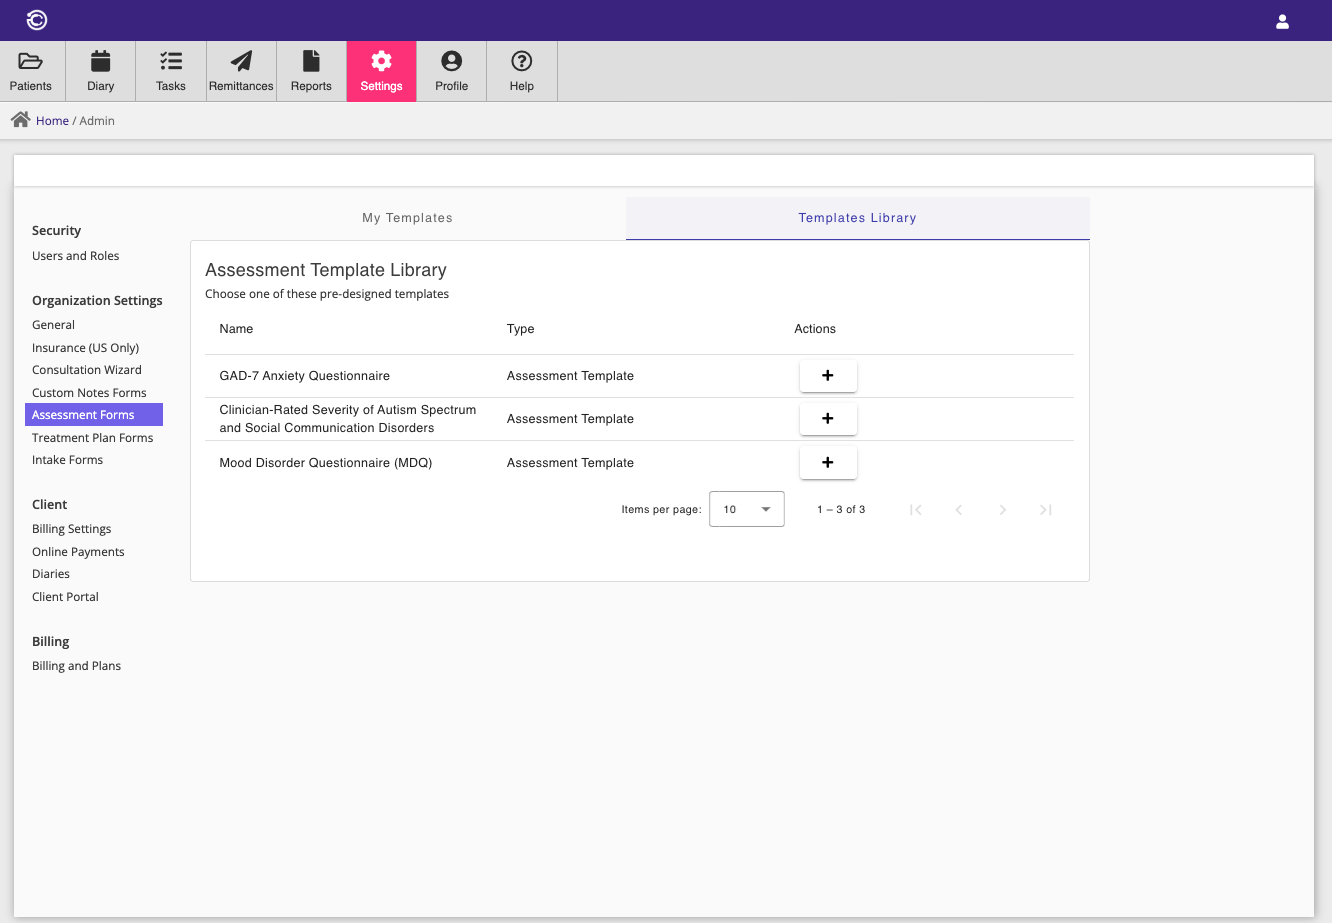The height and width of the screenshot is (923, 1332).
Task: Click the app logo in top bar
Action: pos(37,20)
